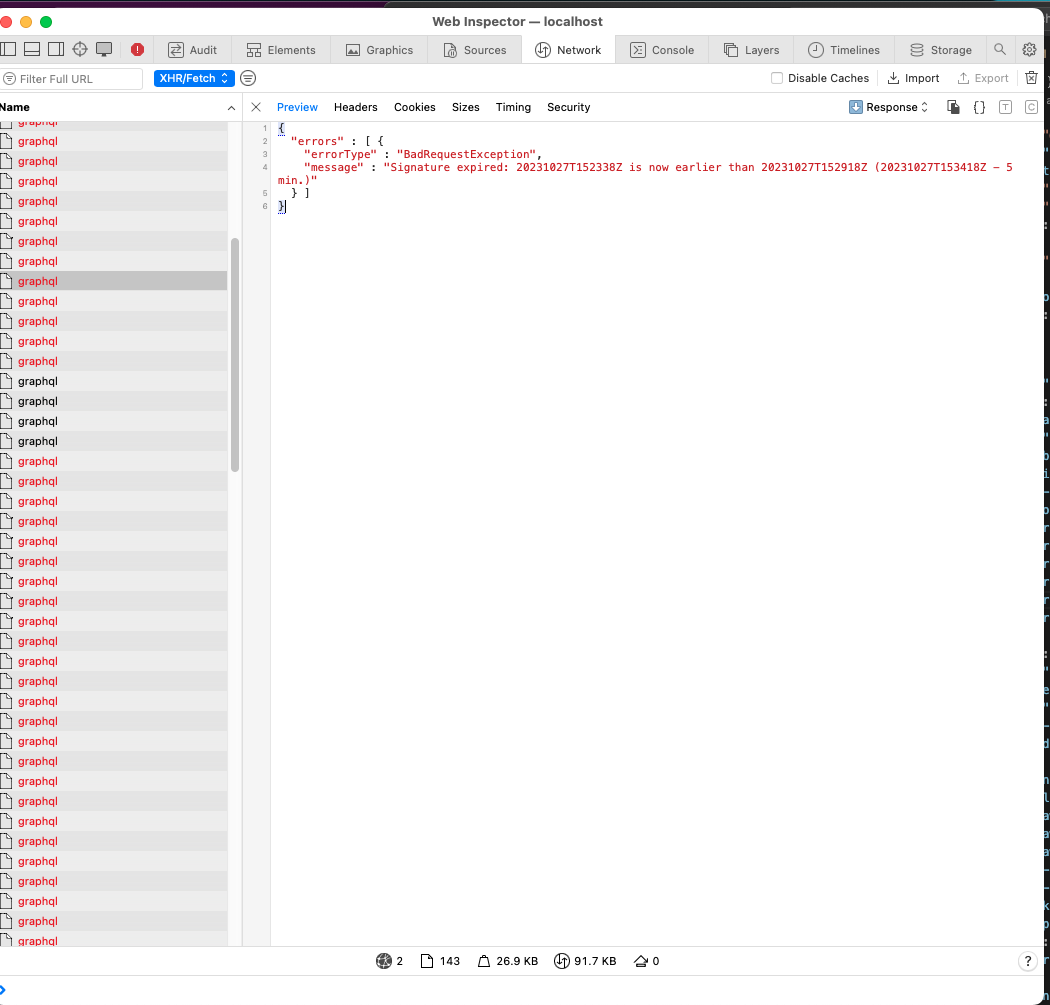Viewport: 1050px width, 1005px height.
Task: Click the Export button
Action: (983, 78)
